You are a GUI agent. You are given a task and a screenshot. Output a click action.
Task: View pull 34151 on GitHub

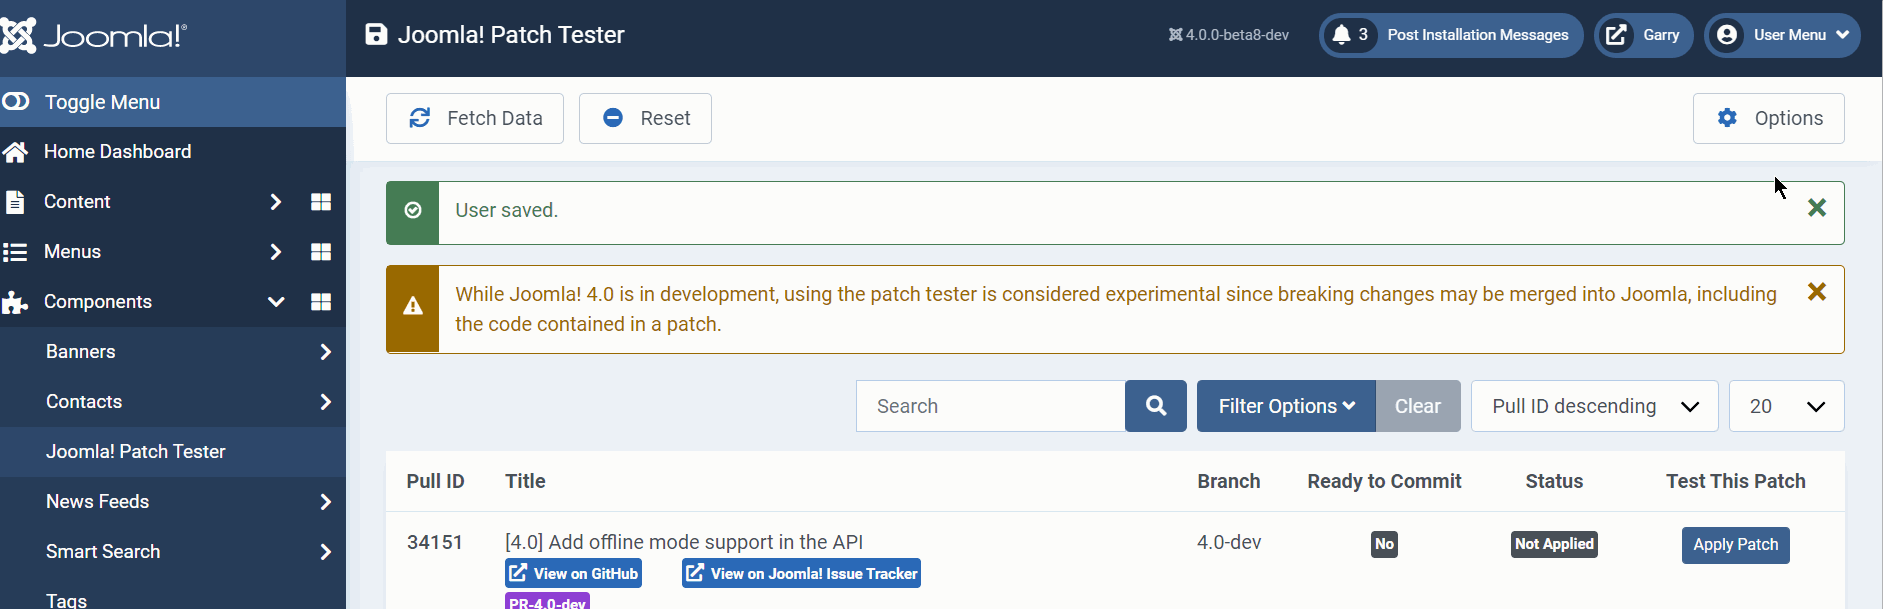pyautogui.click(x=573, y=573)
